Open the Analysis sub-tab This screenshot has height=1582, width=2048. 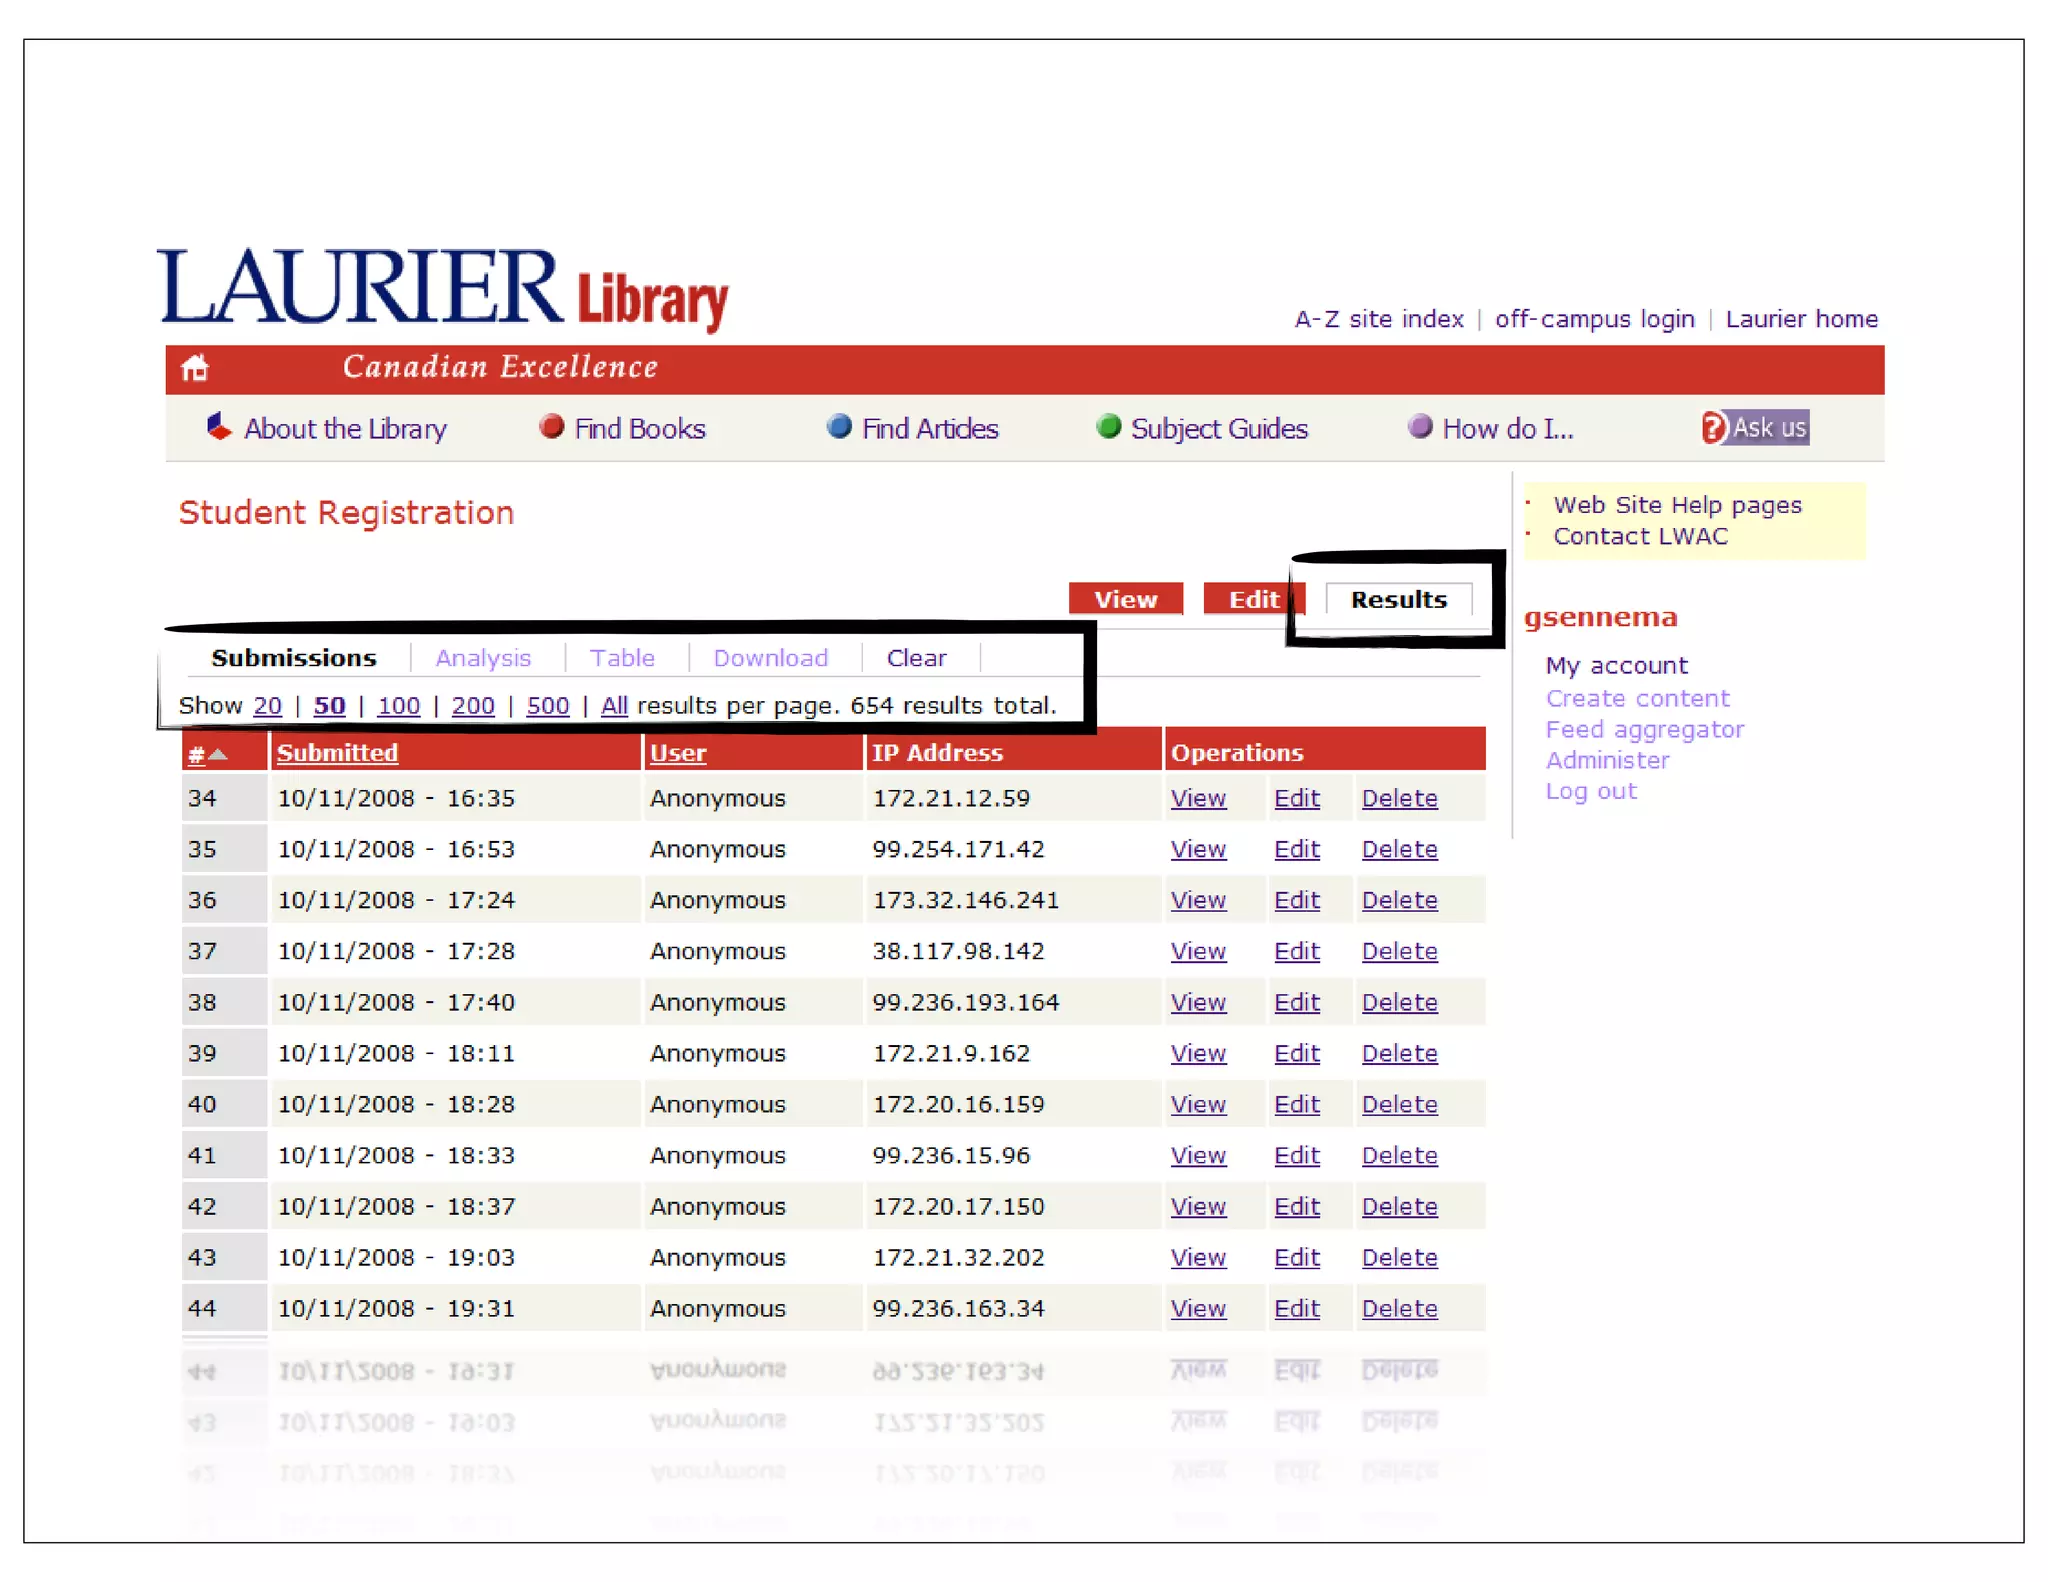click(483, 658)
